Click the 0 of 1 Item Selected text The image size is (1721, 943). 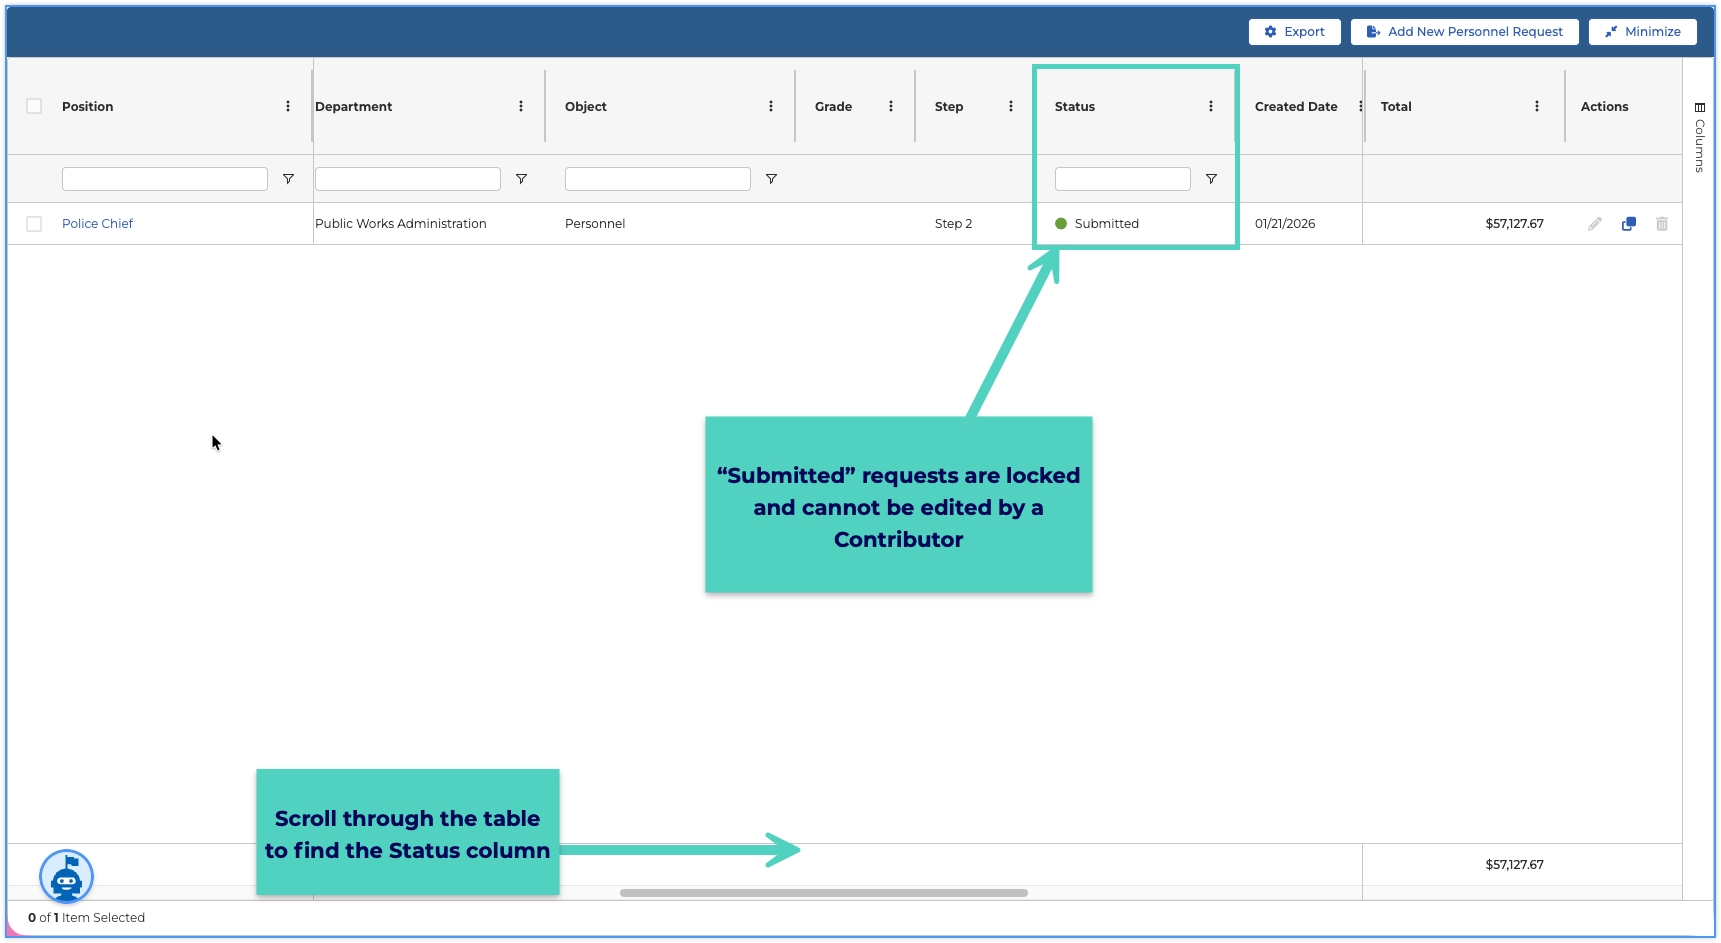(x=87, y=918)
